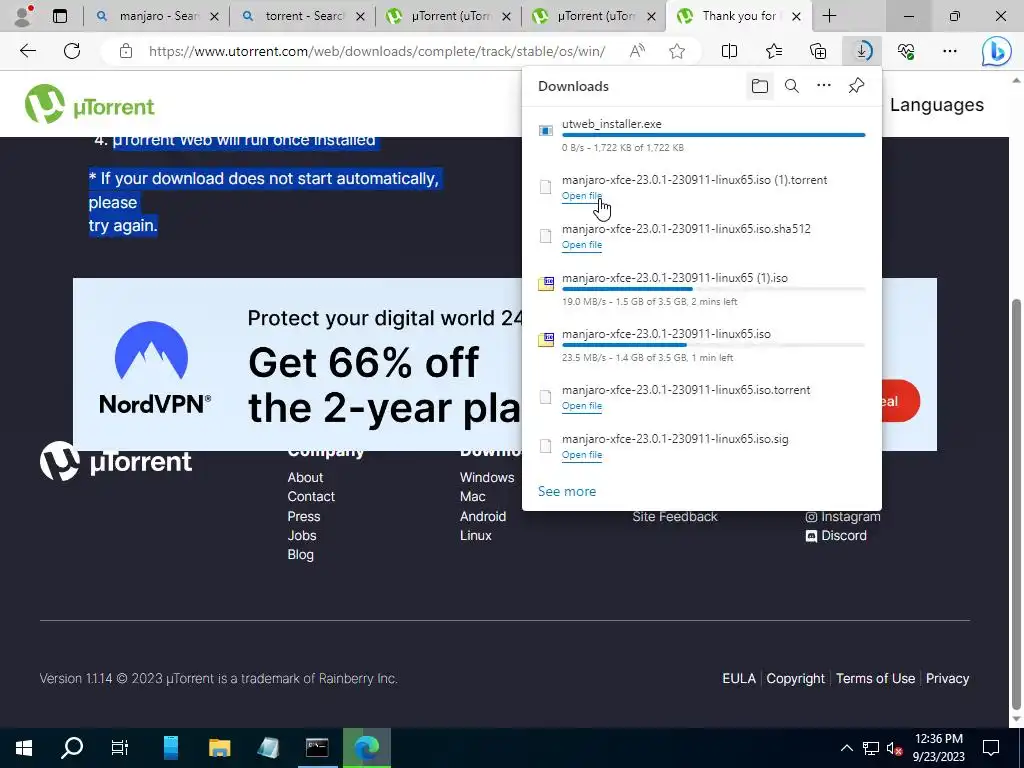Open tab actions menu icon
The height and width of the screenshot is (768, 1024).
tap(60, 16)
